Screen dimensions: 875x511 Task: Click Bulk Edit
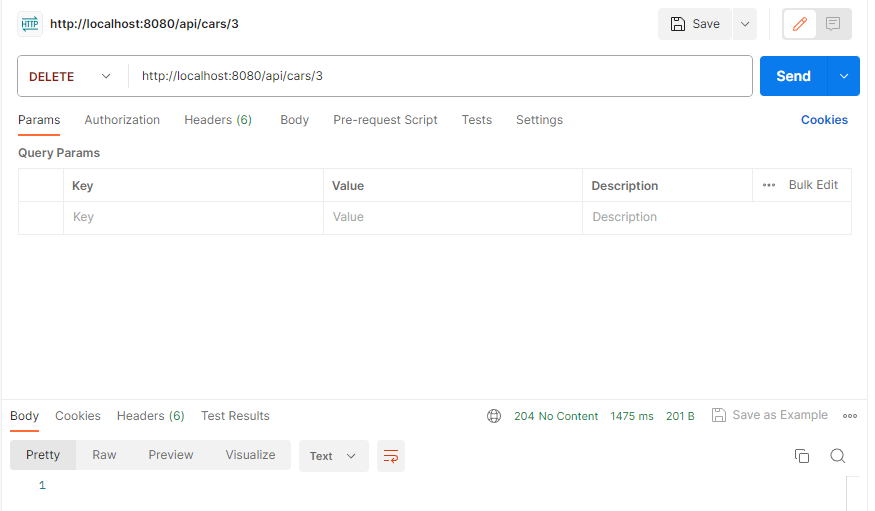tap(813, 185)
